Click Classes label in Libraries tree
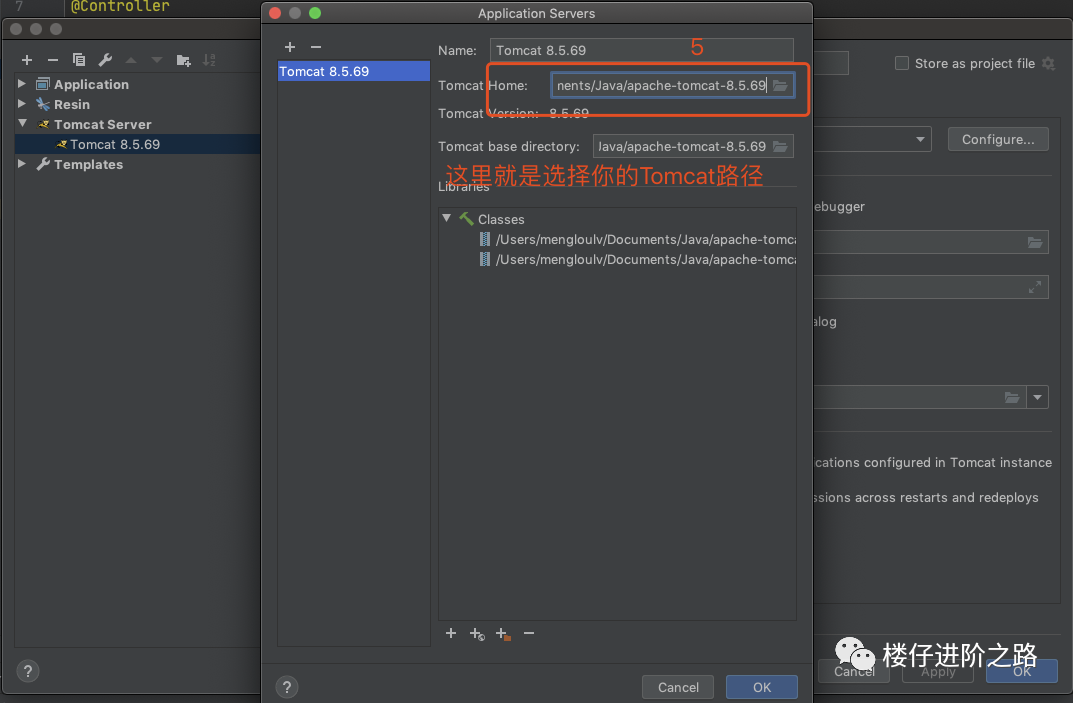 point(501,219)
